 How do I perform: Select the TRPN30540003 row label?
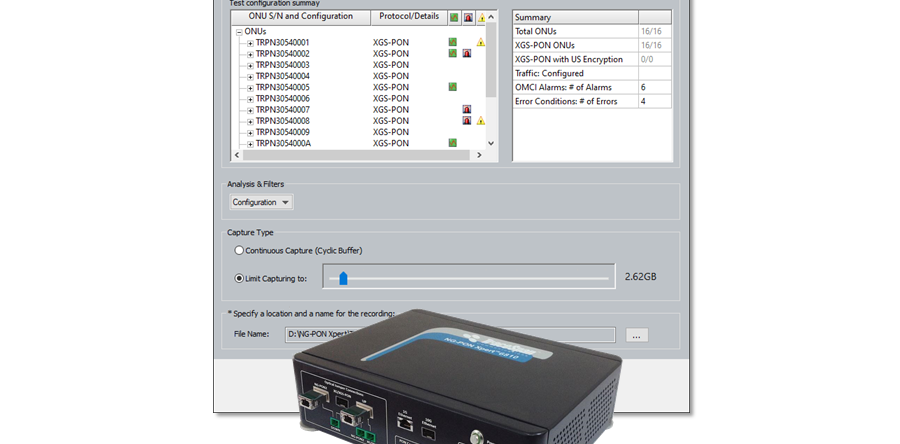(x=282, y=65)
